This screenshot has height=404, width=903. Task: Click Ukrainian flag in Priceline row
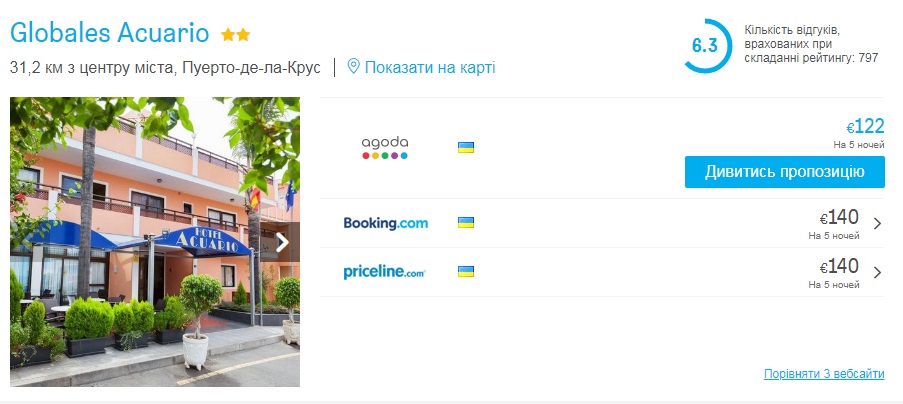[465, 271]
